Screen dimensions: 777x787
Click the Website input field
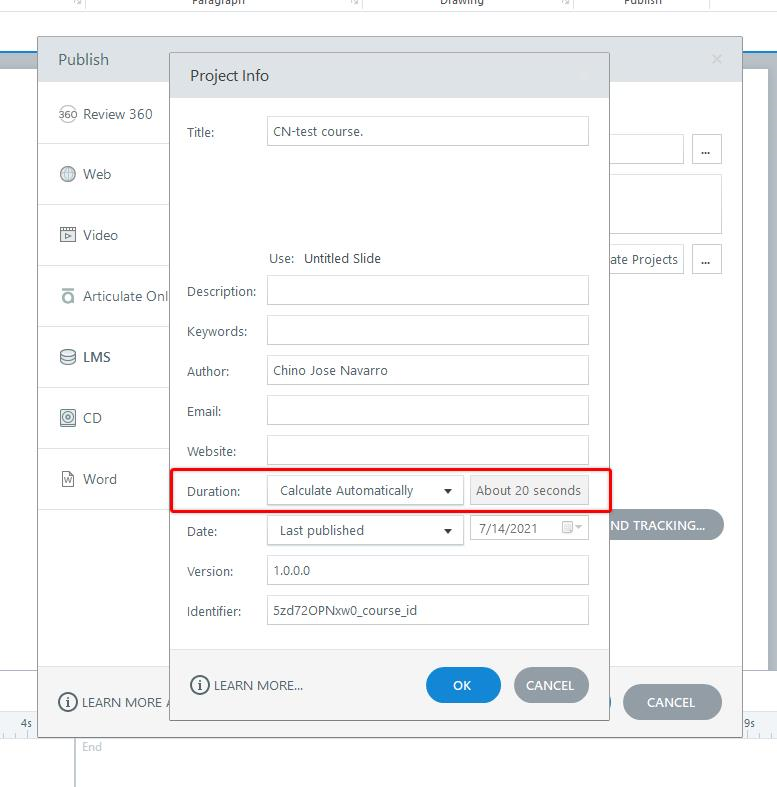[428, 450]
